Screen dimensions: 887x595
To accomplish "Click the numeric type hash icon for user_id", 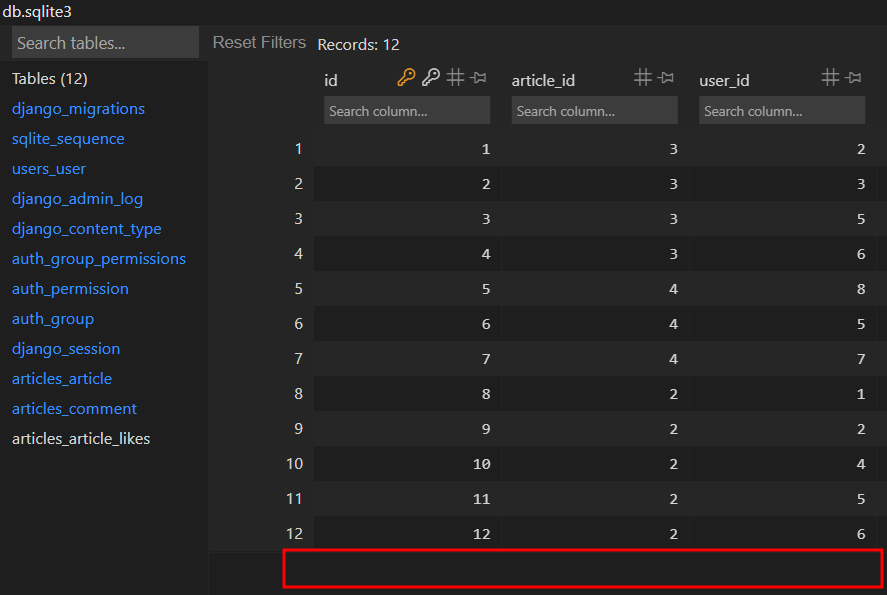I will pyautogui.click(x=830, y=77).
